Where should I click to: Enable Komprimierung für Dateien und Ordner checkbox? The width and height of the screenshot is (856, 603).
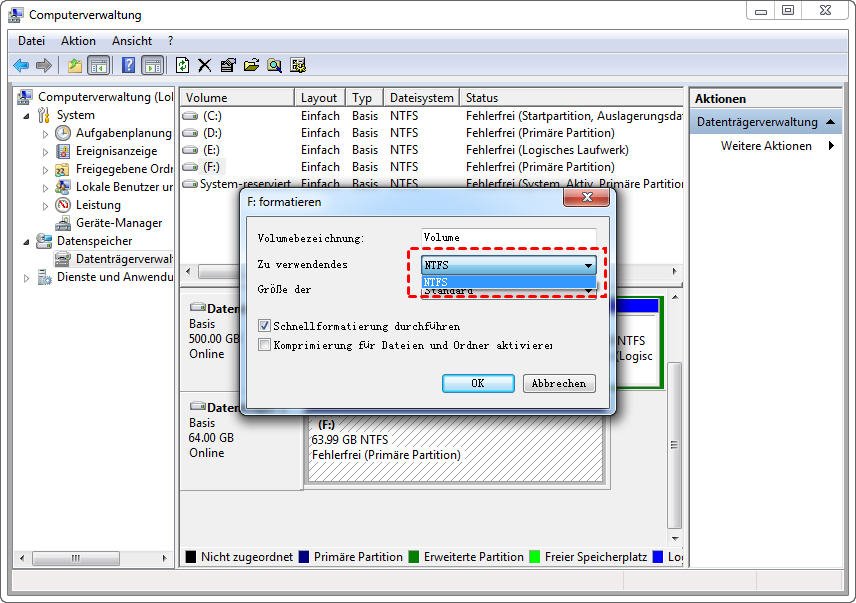[x=264, y=345]
